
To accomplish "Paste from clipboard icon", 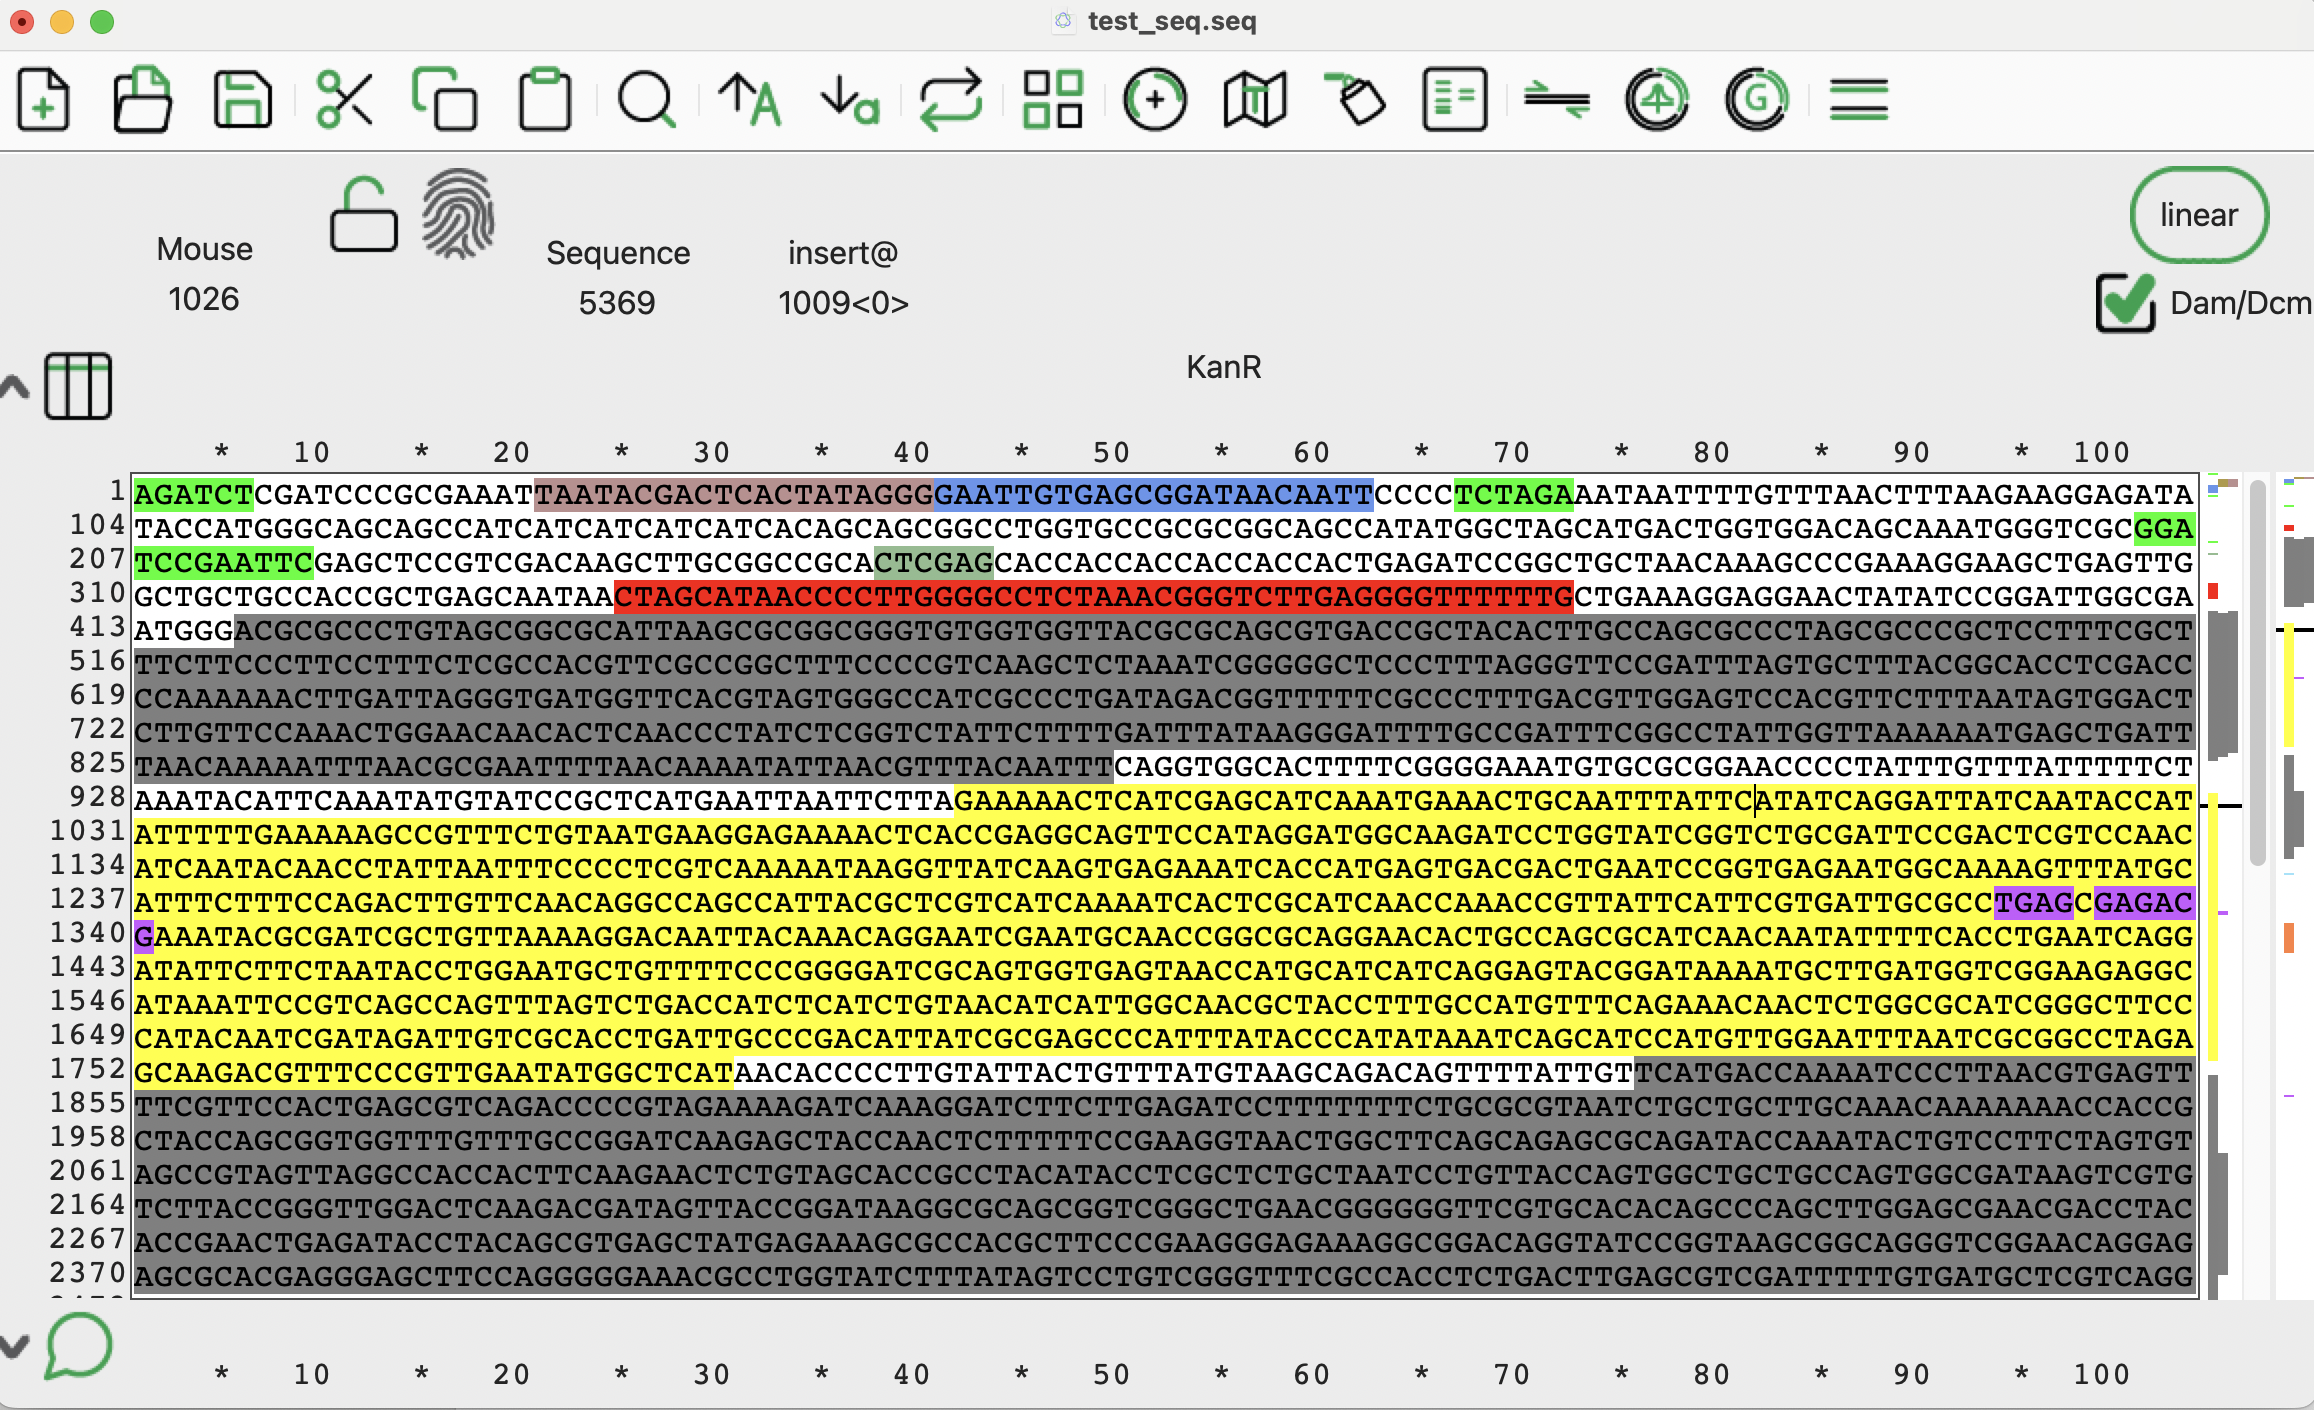I will [x=545, y=99].
